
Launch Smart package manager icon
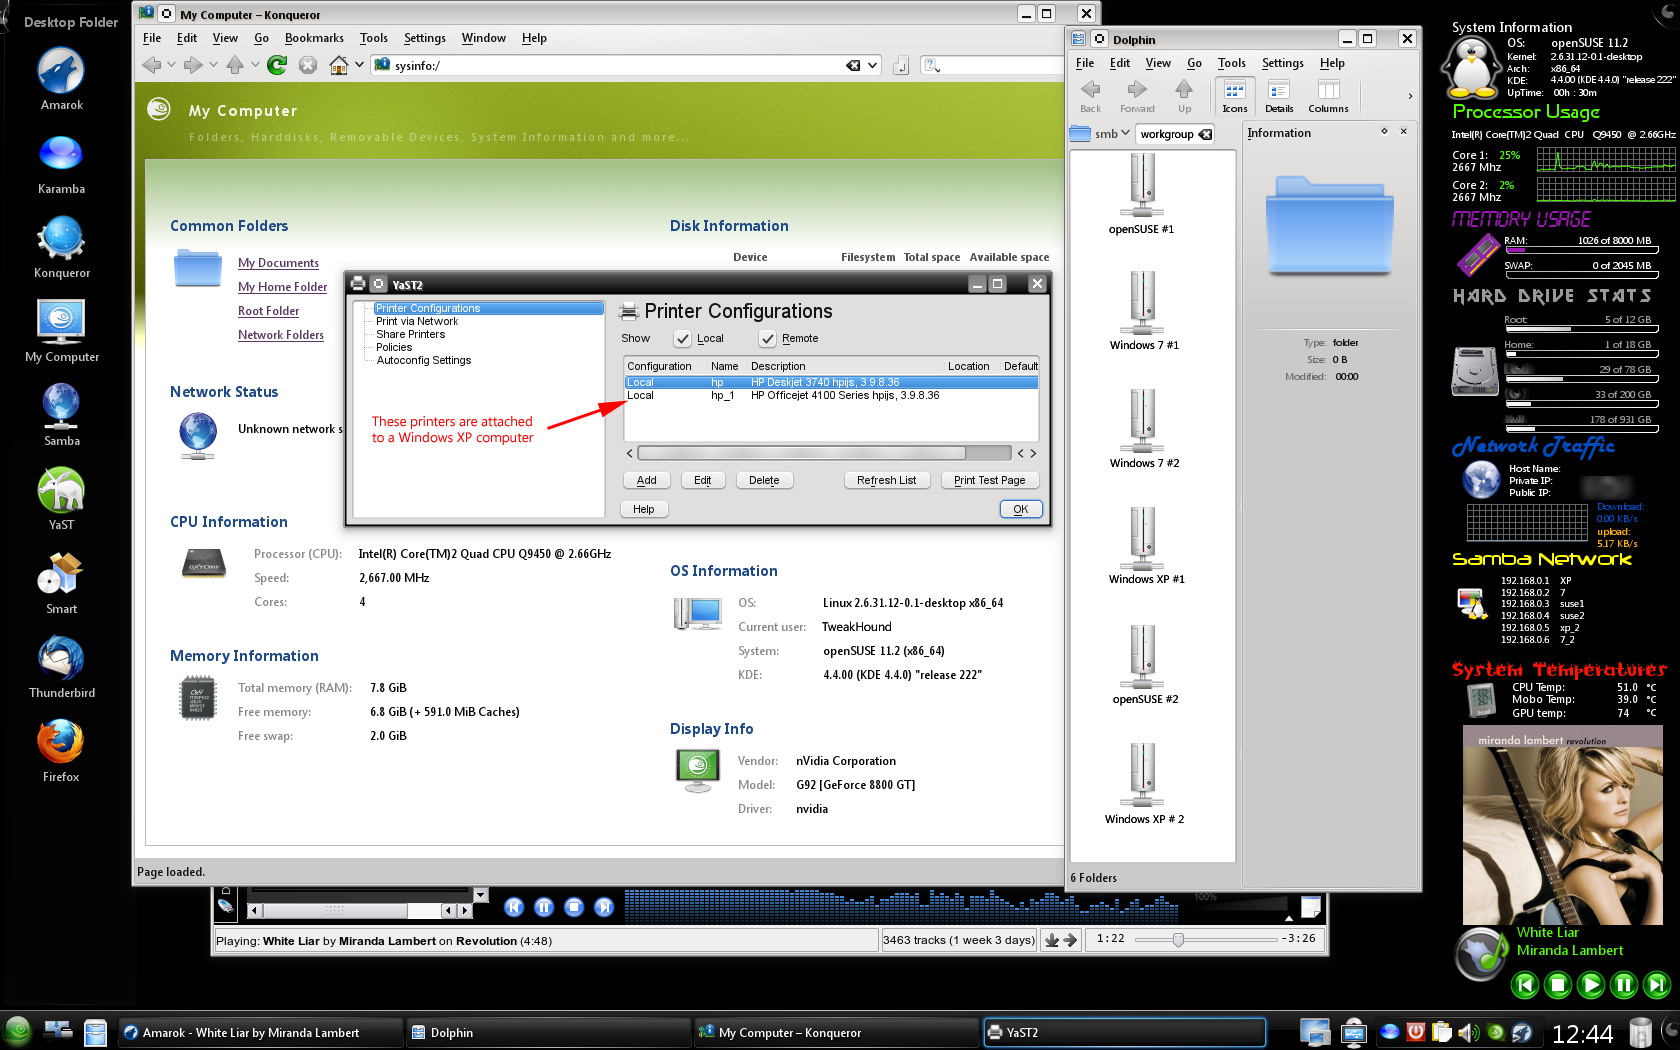pos(61,582)
